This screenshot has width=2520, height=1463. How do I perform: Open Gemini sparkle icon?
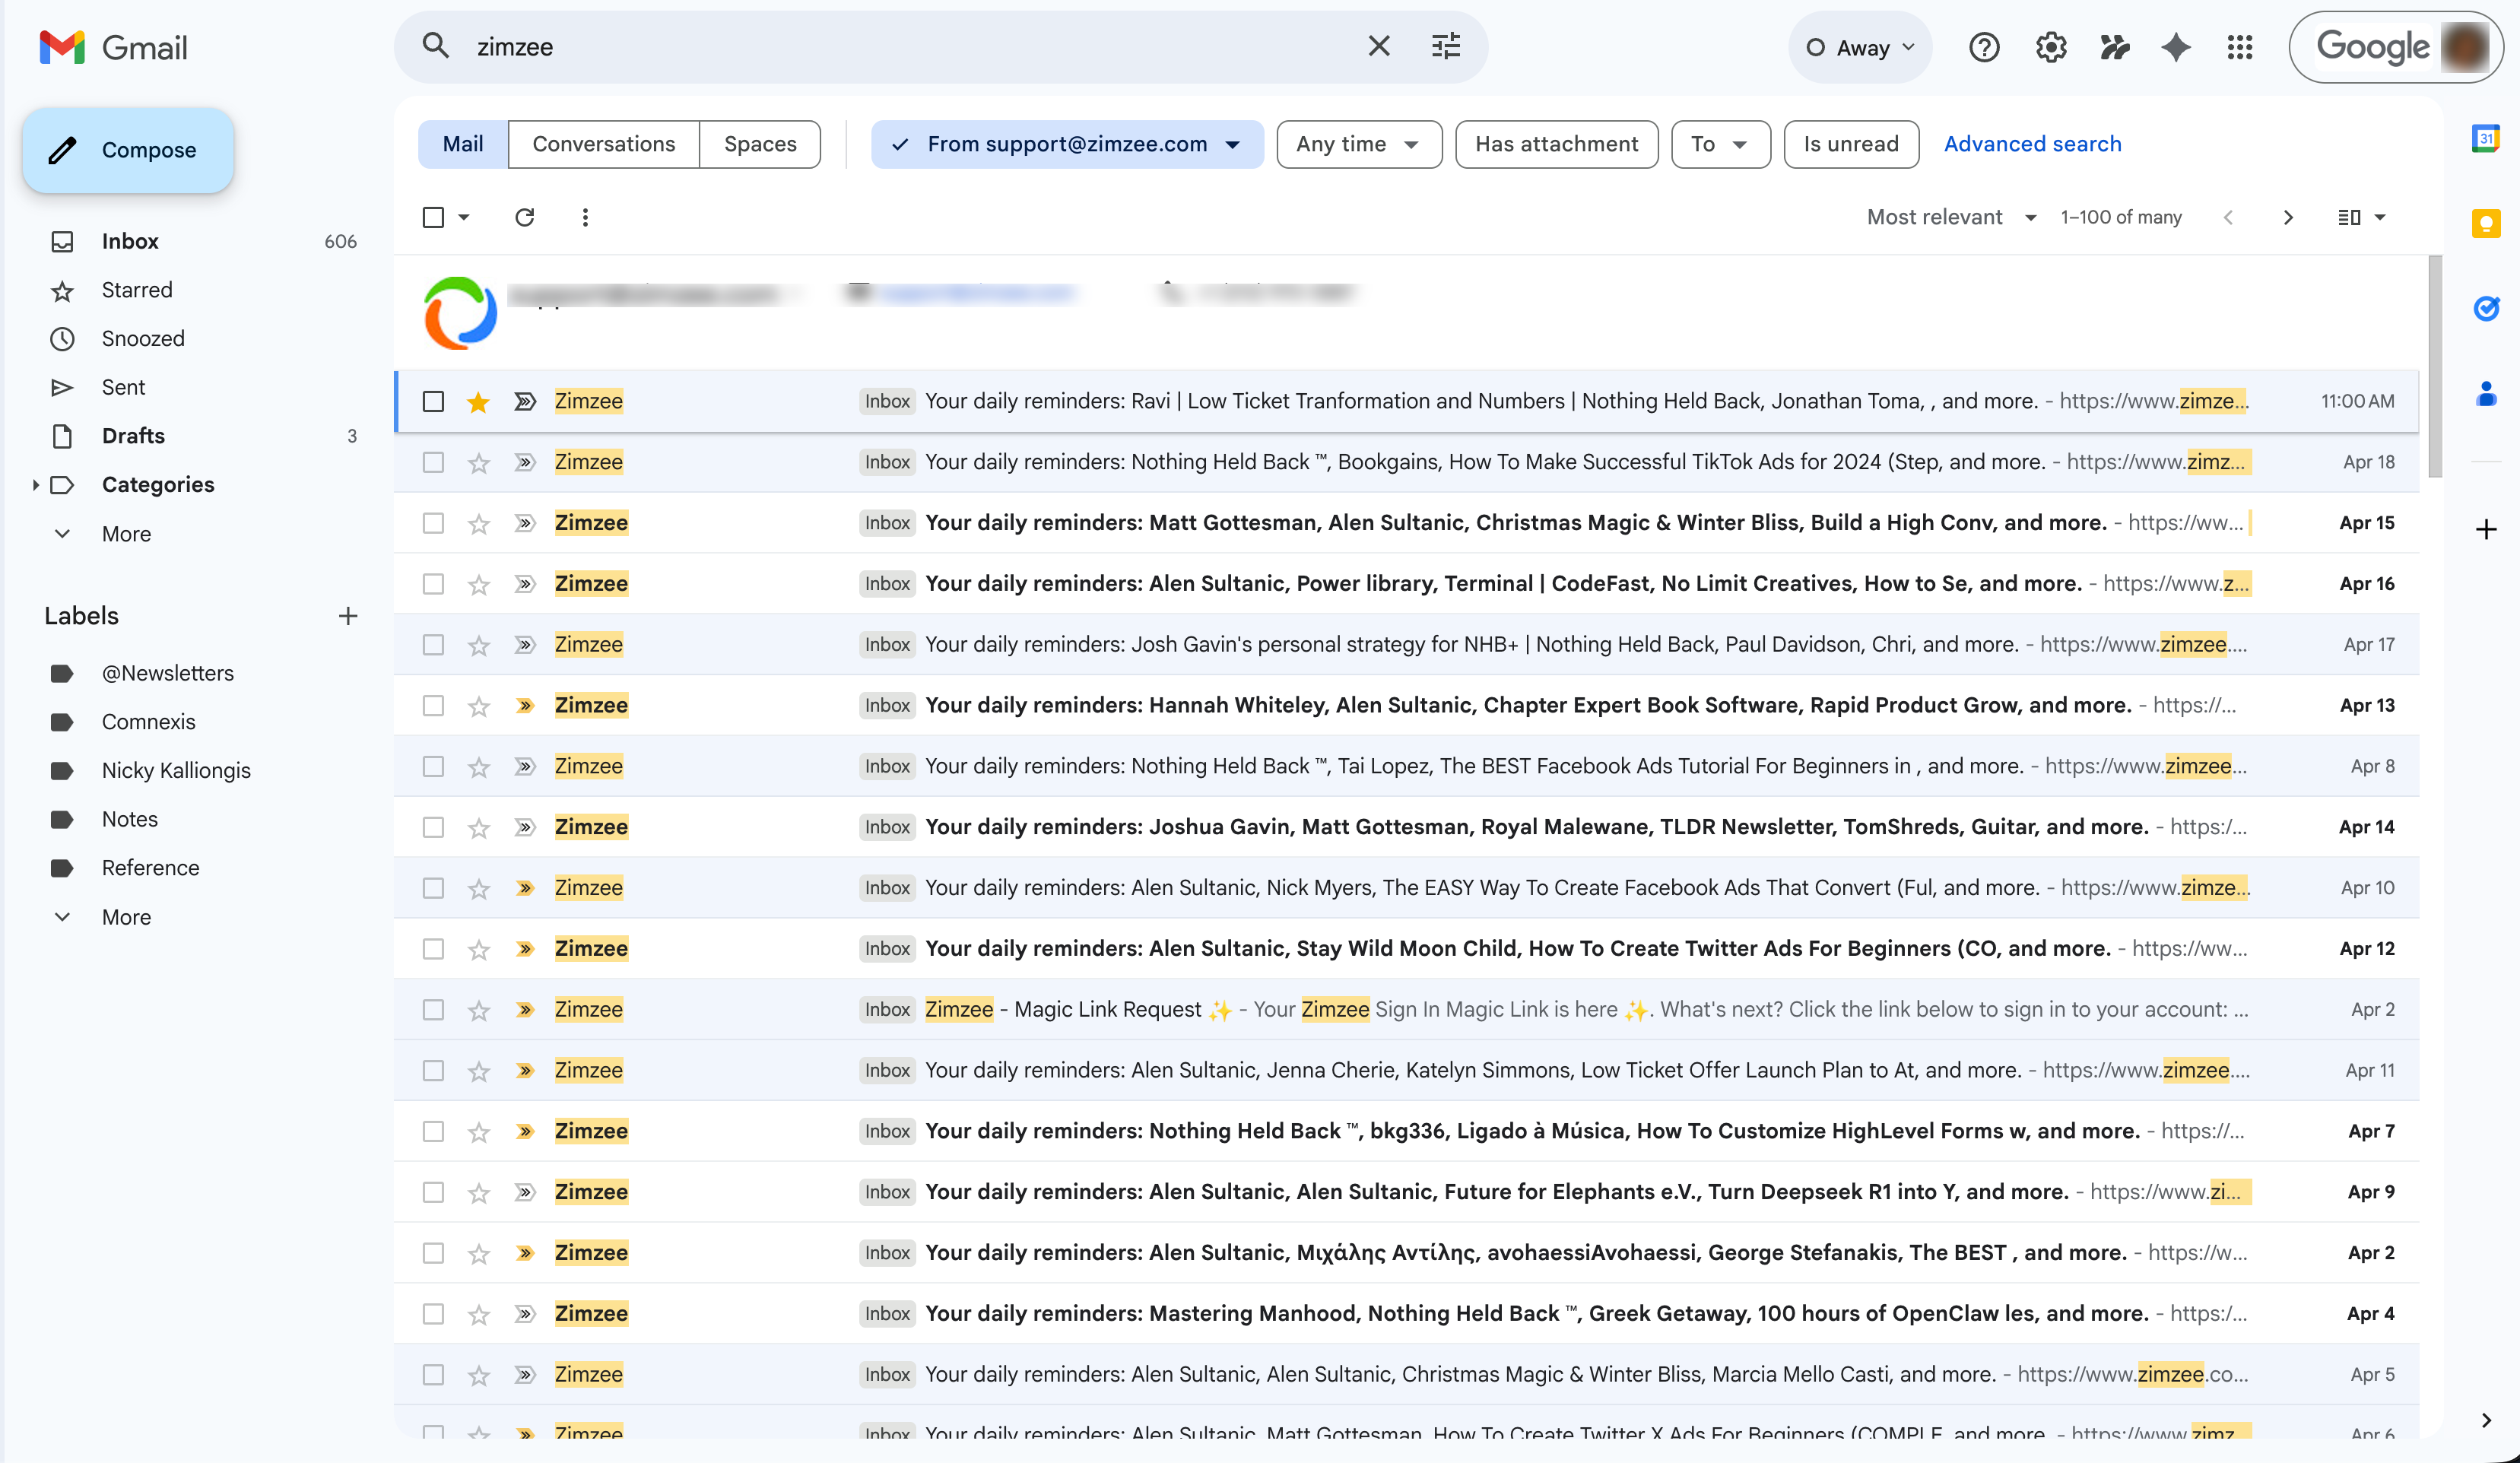point(2176,47)
